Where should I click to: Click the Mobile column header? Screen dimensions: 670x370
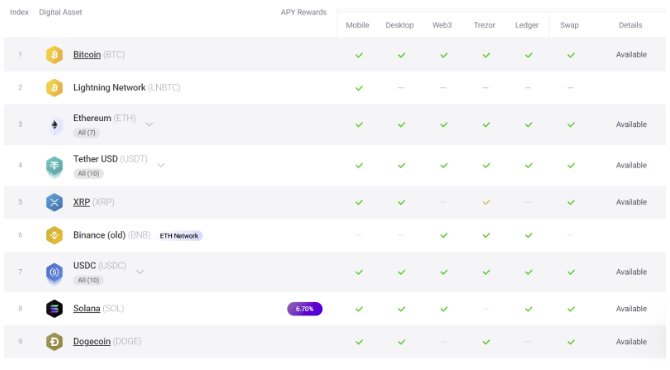click(357, 25)
